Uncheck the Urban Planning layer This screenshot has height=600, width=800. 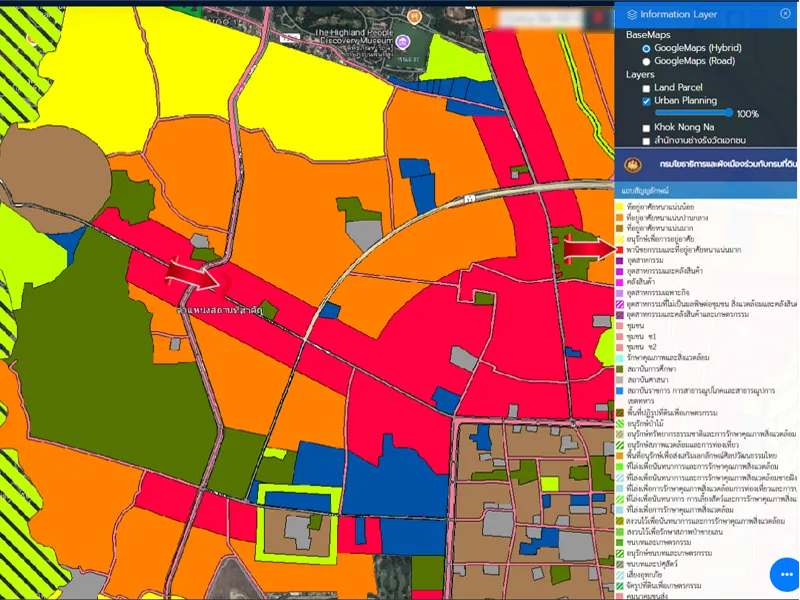tap(646, 101)
